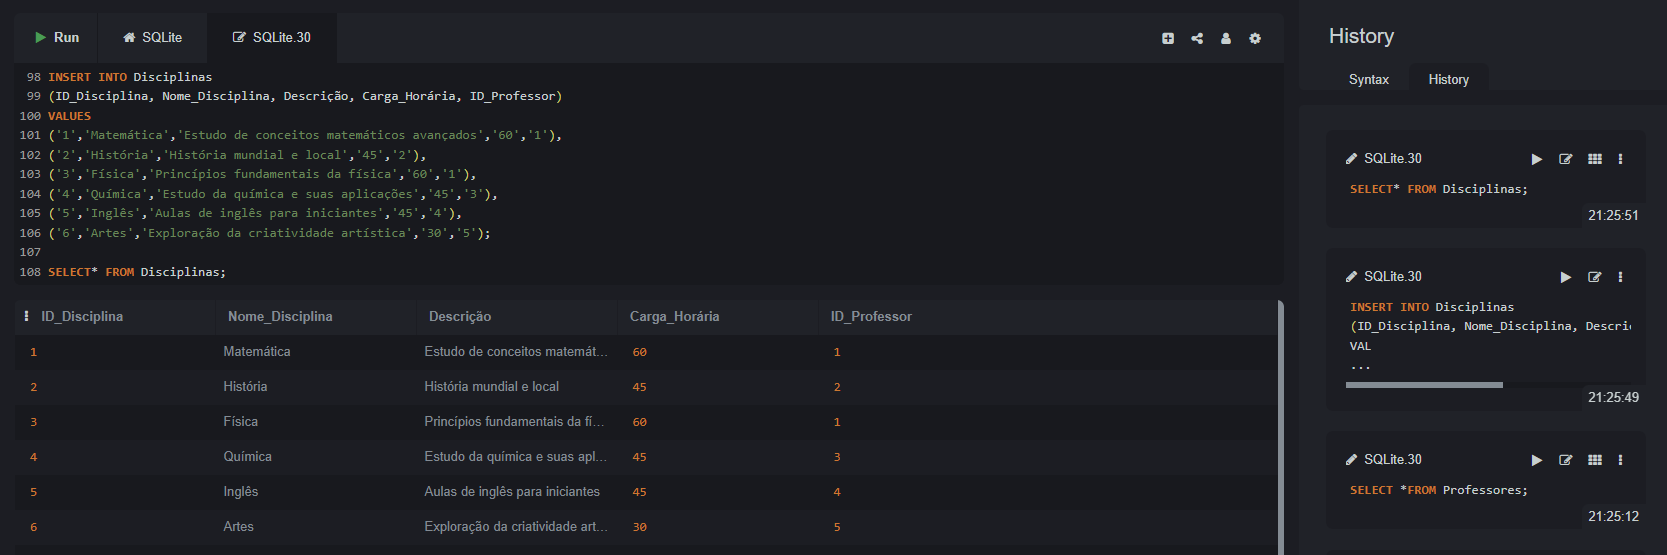1667x555 pixels.
Task: Sort by the Carga_Horária column header
Action: [674, 316]
